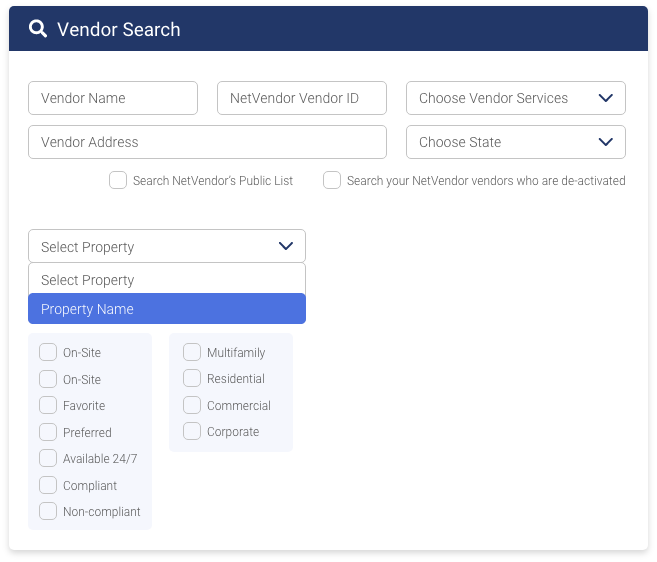This screenshot has width=657, height=562.
Task: Click into the Vendor Address field
Action: (x=207, y=142)
